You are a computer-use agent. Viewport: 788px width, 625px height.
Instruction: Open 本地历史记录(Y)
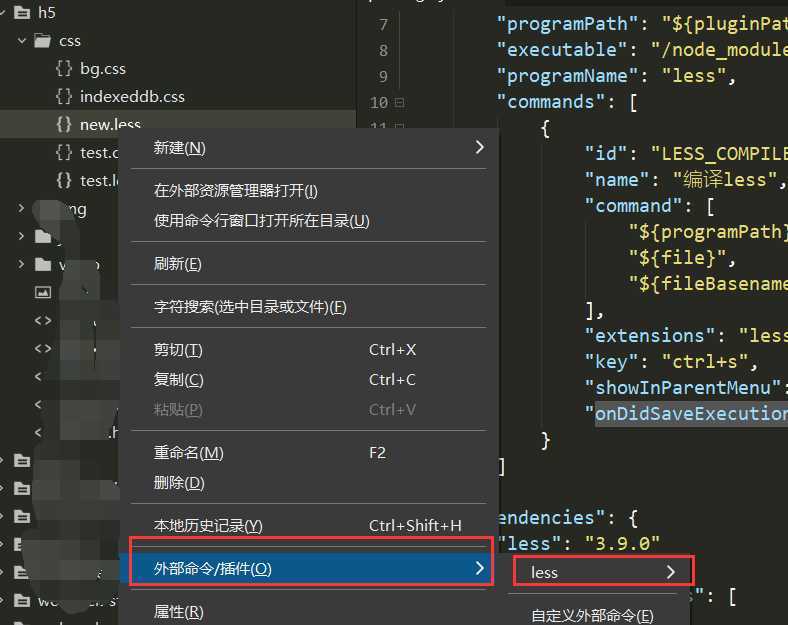308,526
